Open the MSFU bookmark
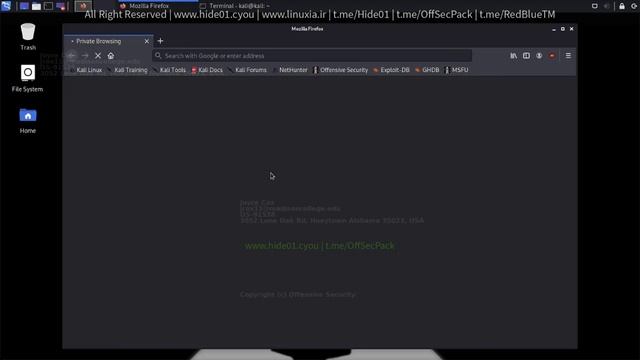This screenshot has width=640, height=360. (x=457, y=70)
